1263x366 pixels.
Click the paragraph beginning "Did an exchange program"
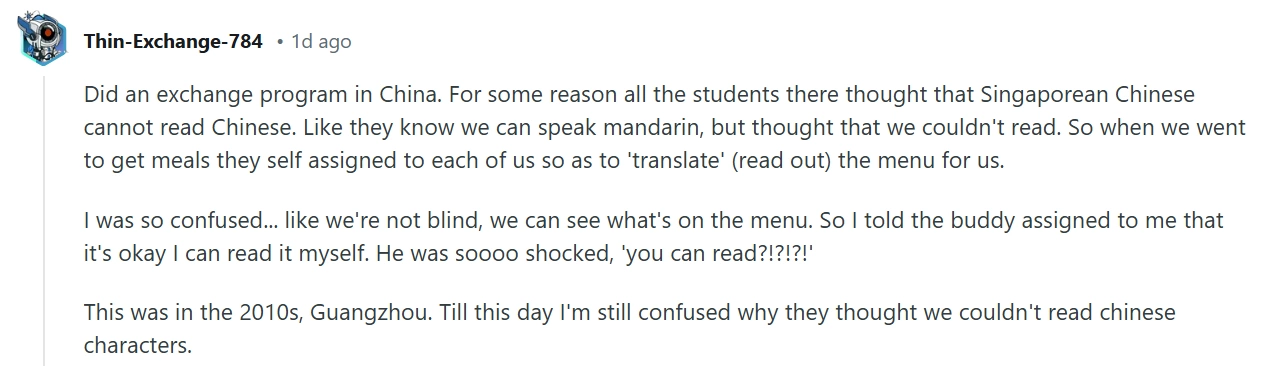(x=664, y=127)
